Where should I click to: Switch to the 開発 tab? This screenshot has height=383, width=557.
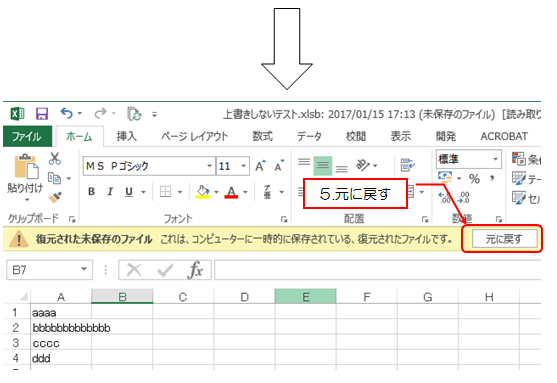click(445, 136)
